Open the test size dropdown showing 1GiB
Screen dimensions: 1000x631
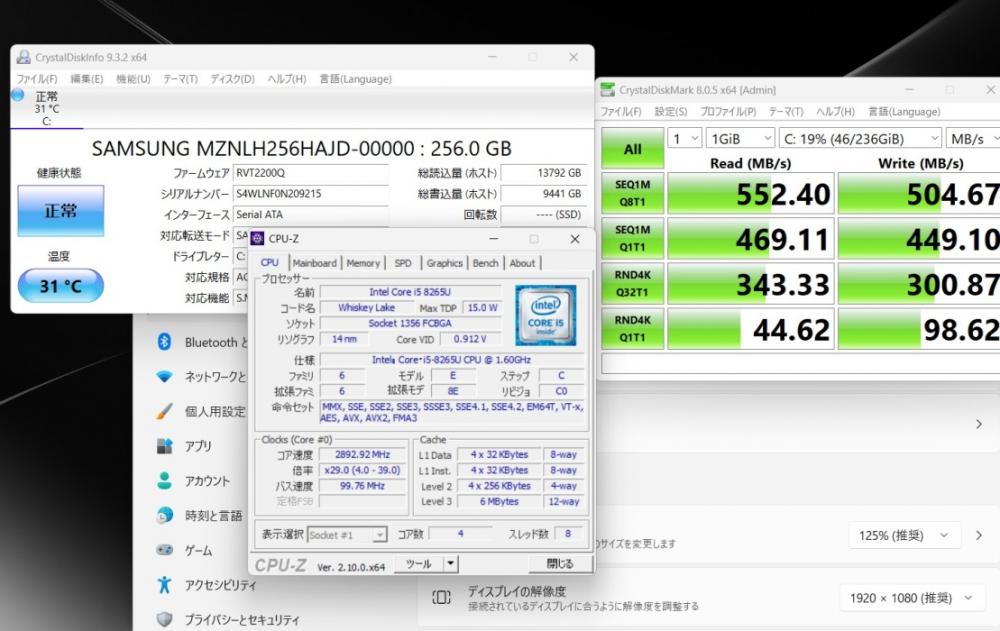coord(740,138)
